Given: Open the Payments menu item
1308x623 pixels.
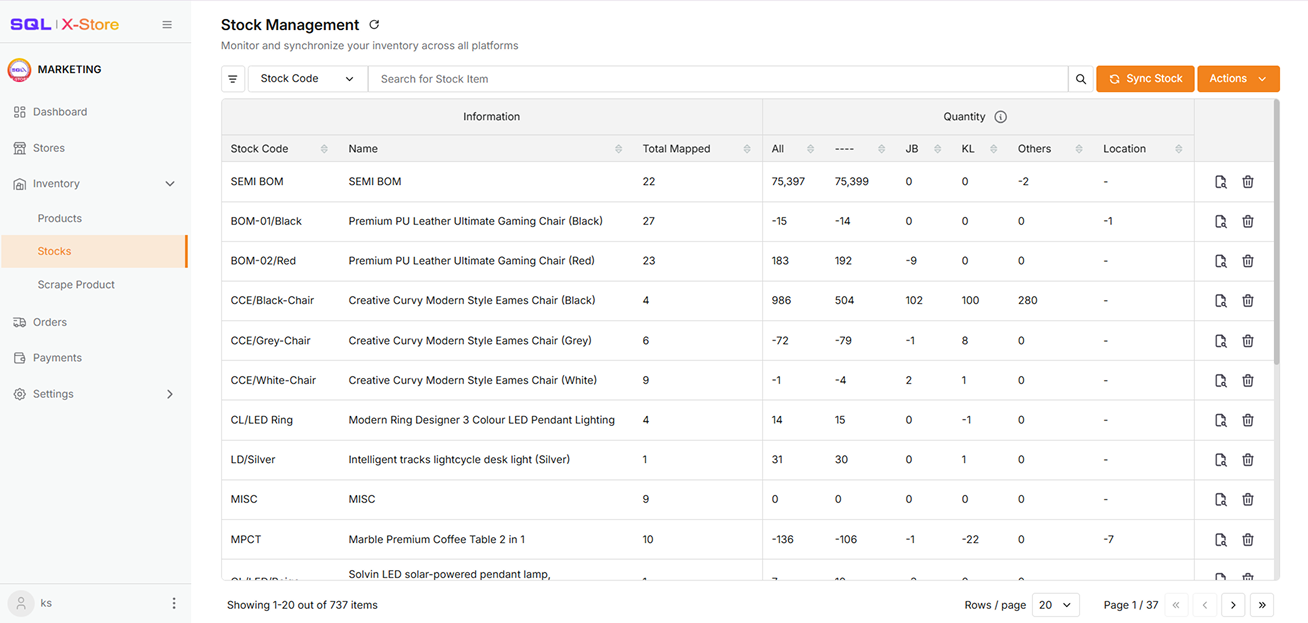Looking at the screenshot, I should (57, 358).
